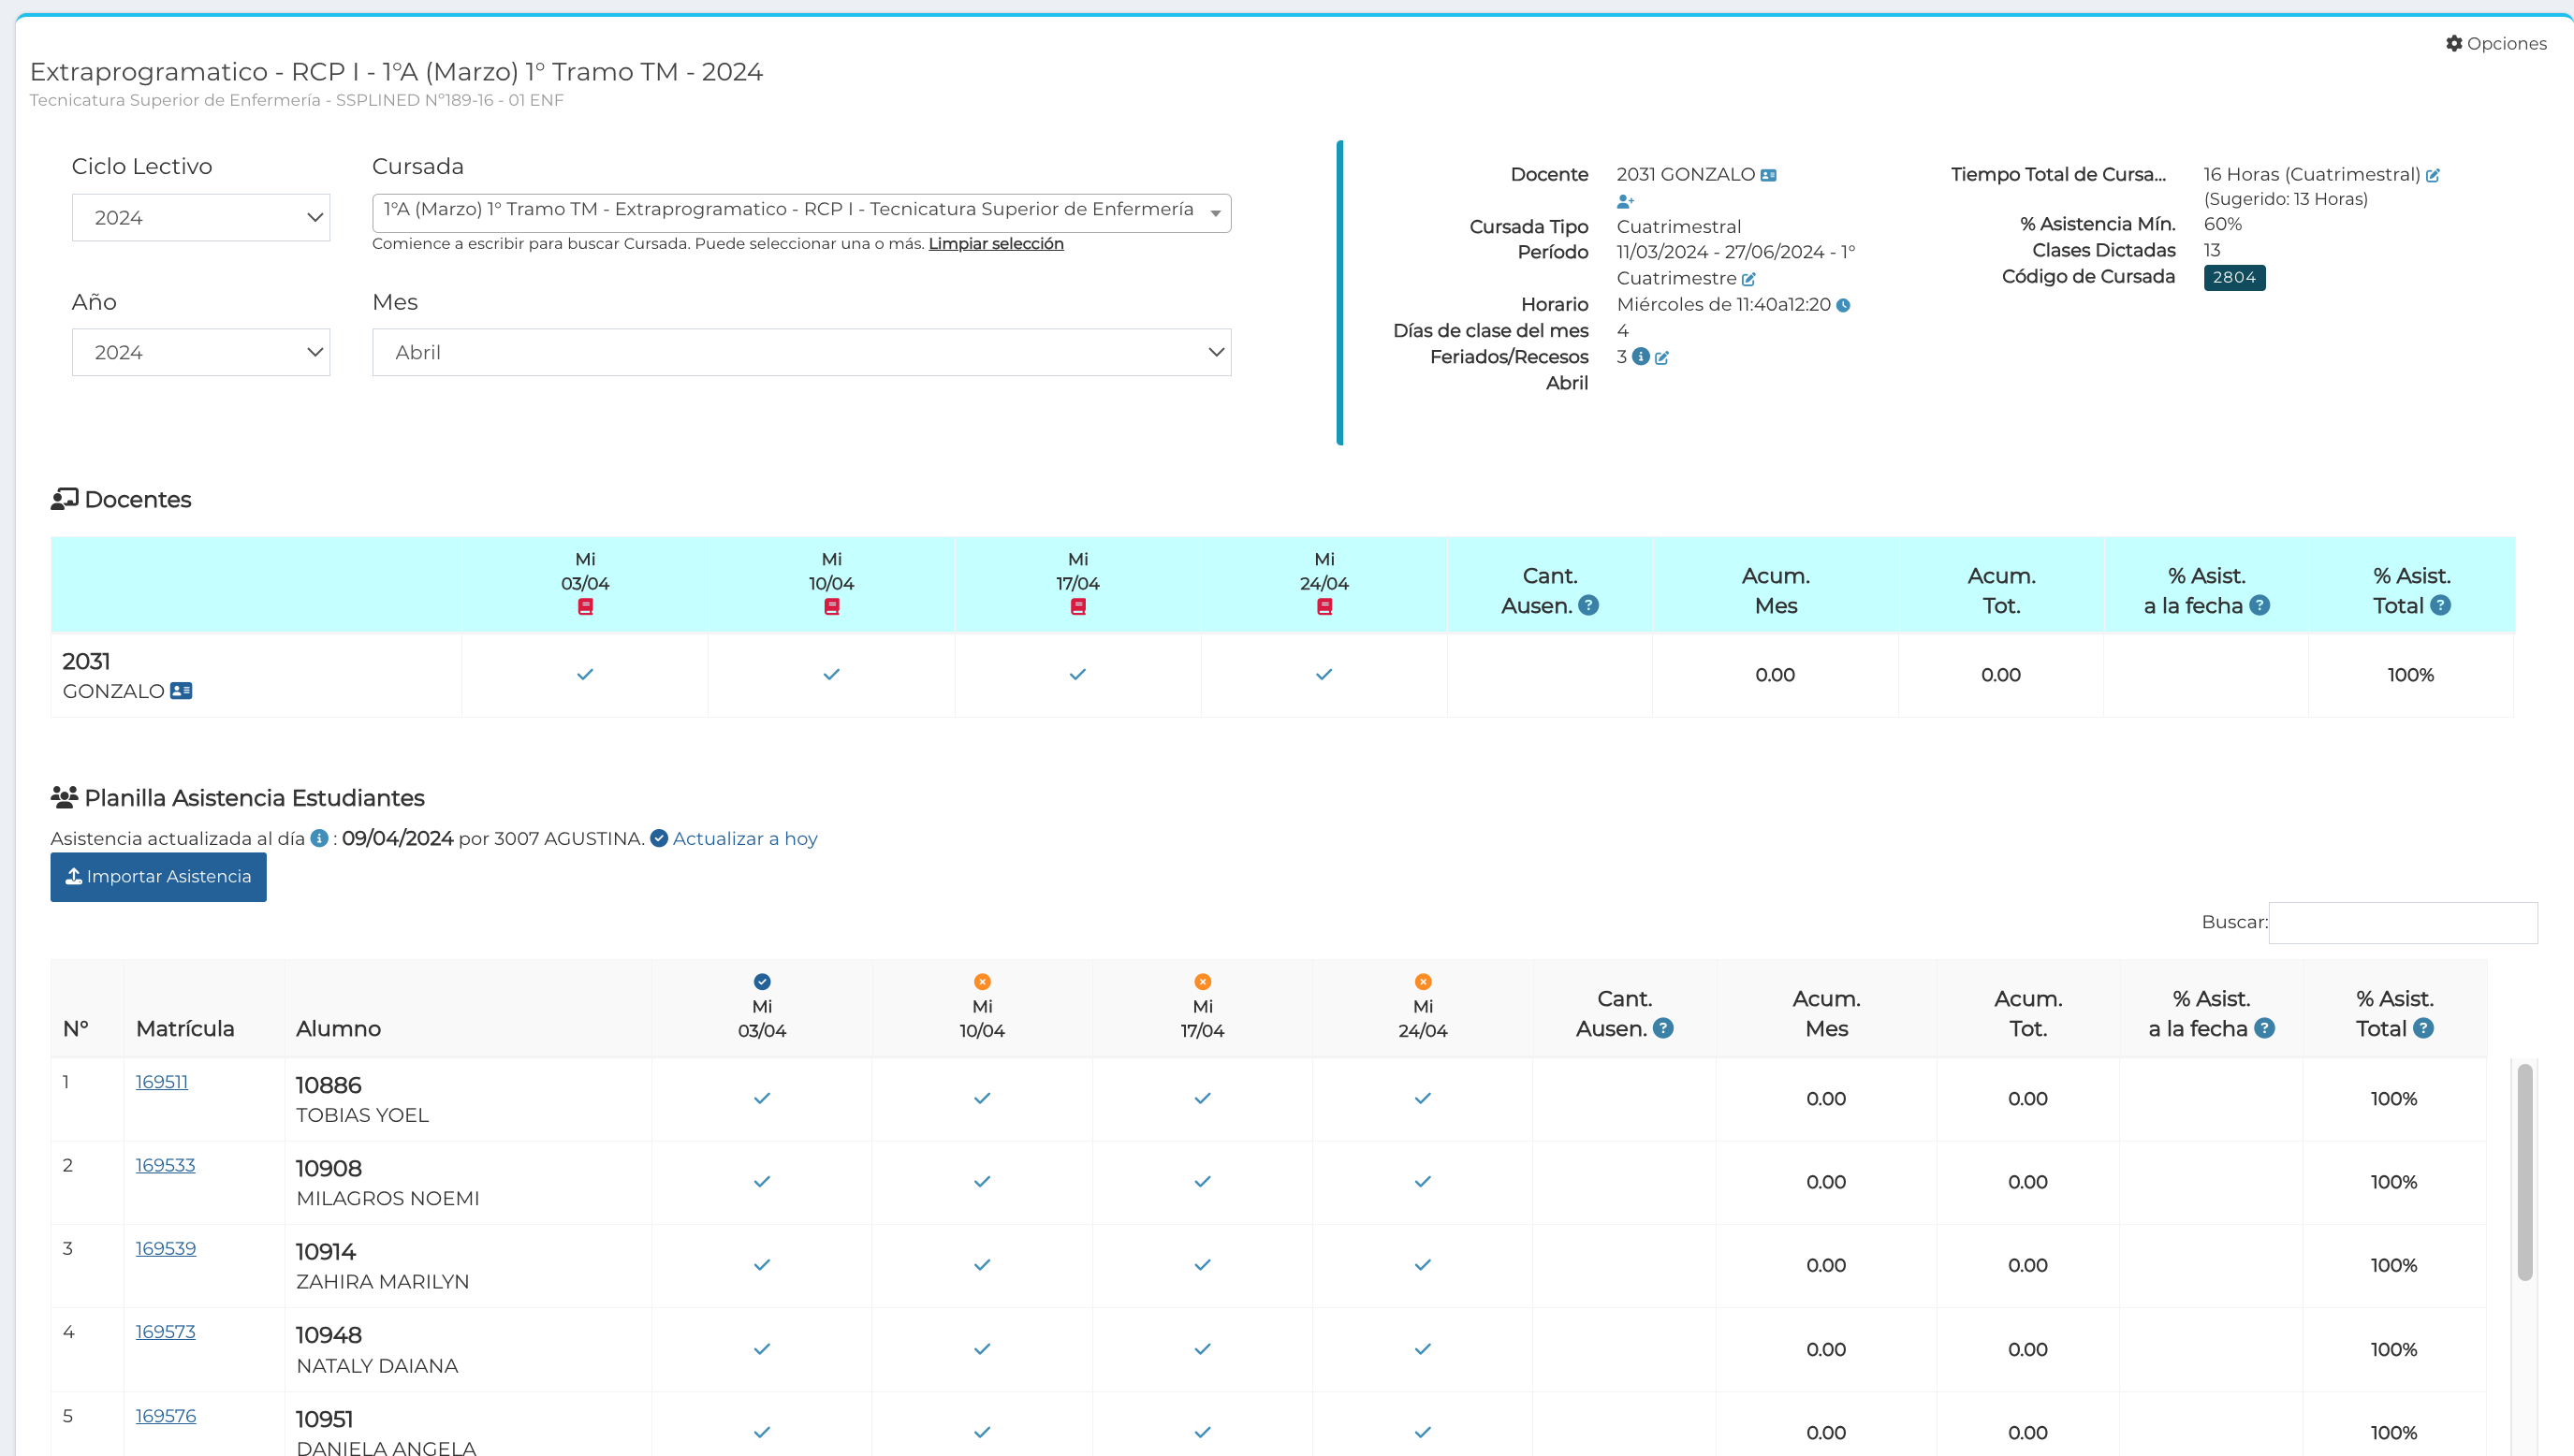This screenshot has height=1456, width=2574.
Task: Edit Tiempo Total de Cursada hours
Action: [2433, 175]
